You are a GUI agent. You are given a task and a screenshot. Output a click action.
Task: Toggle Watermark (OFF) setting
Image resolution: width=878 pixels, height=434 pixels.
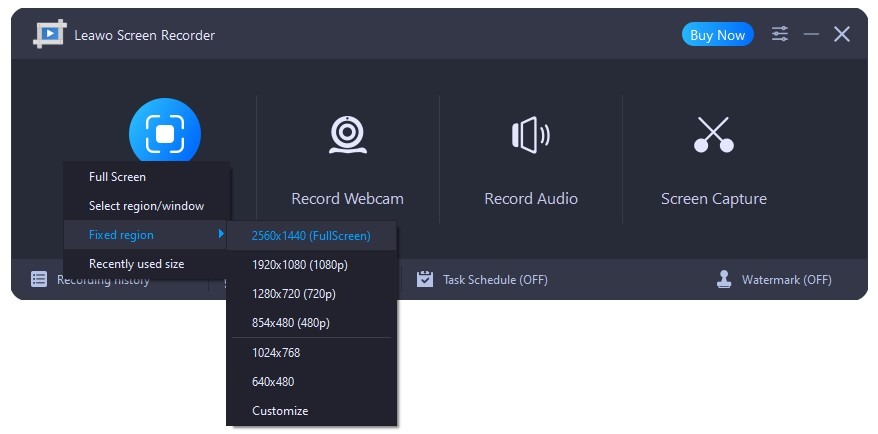pyautogui.click(x=786, y=280)
